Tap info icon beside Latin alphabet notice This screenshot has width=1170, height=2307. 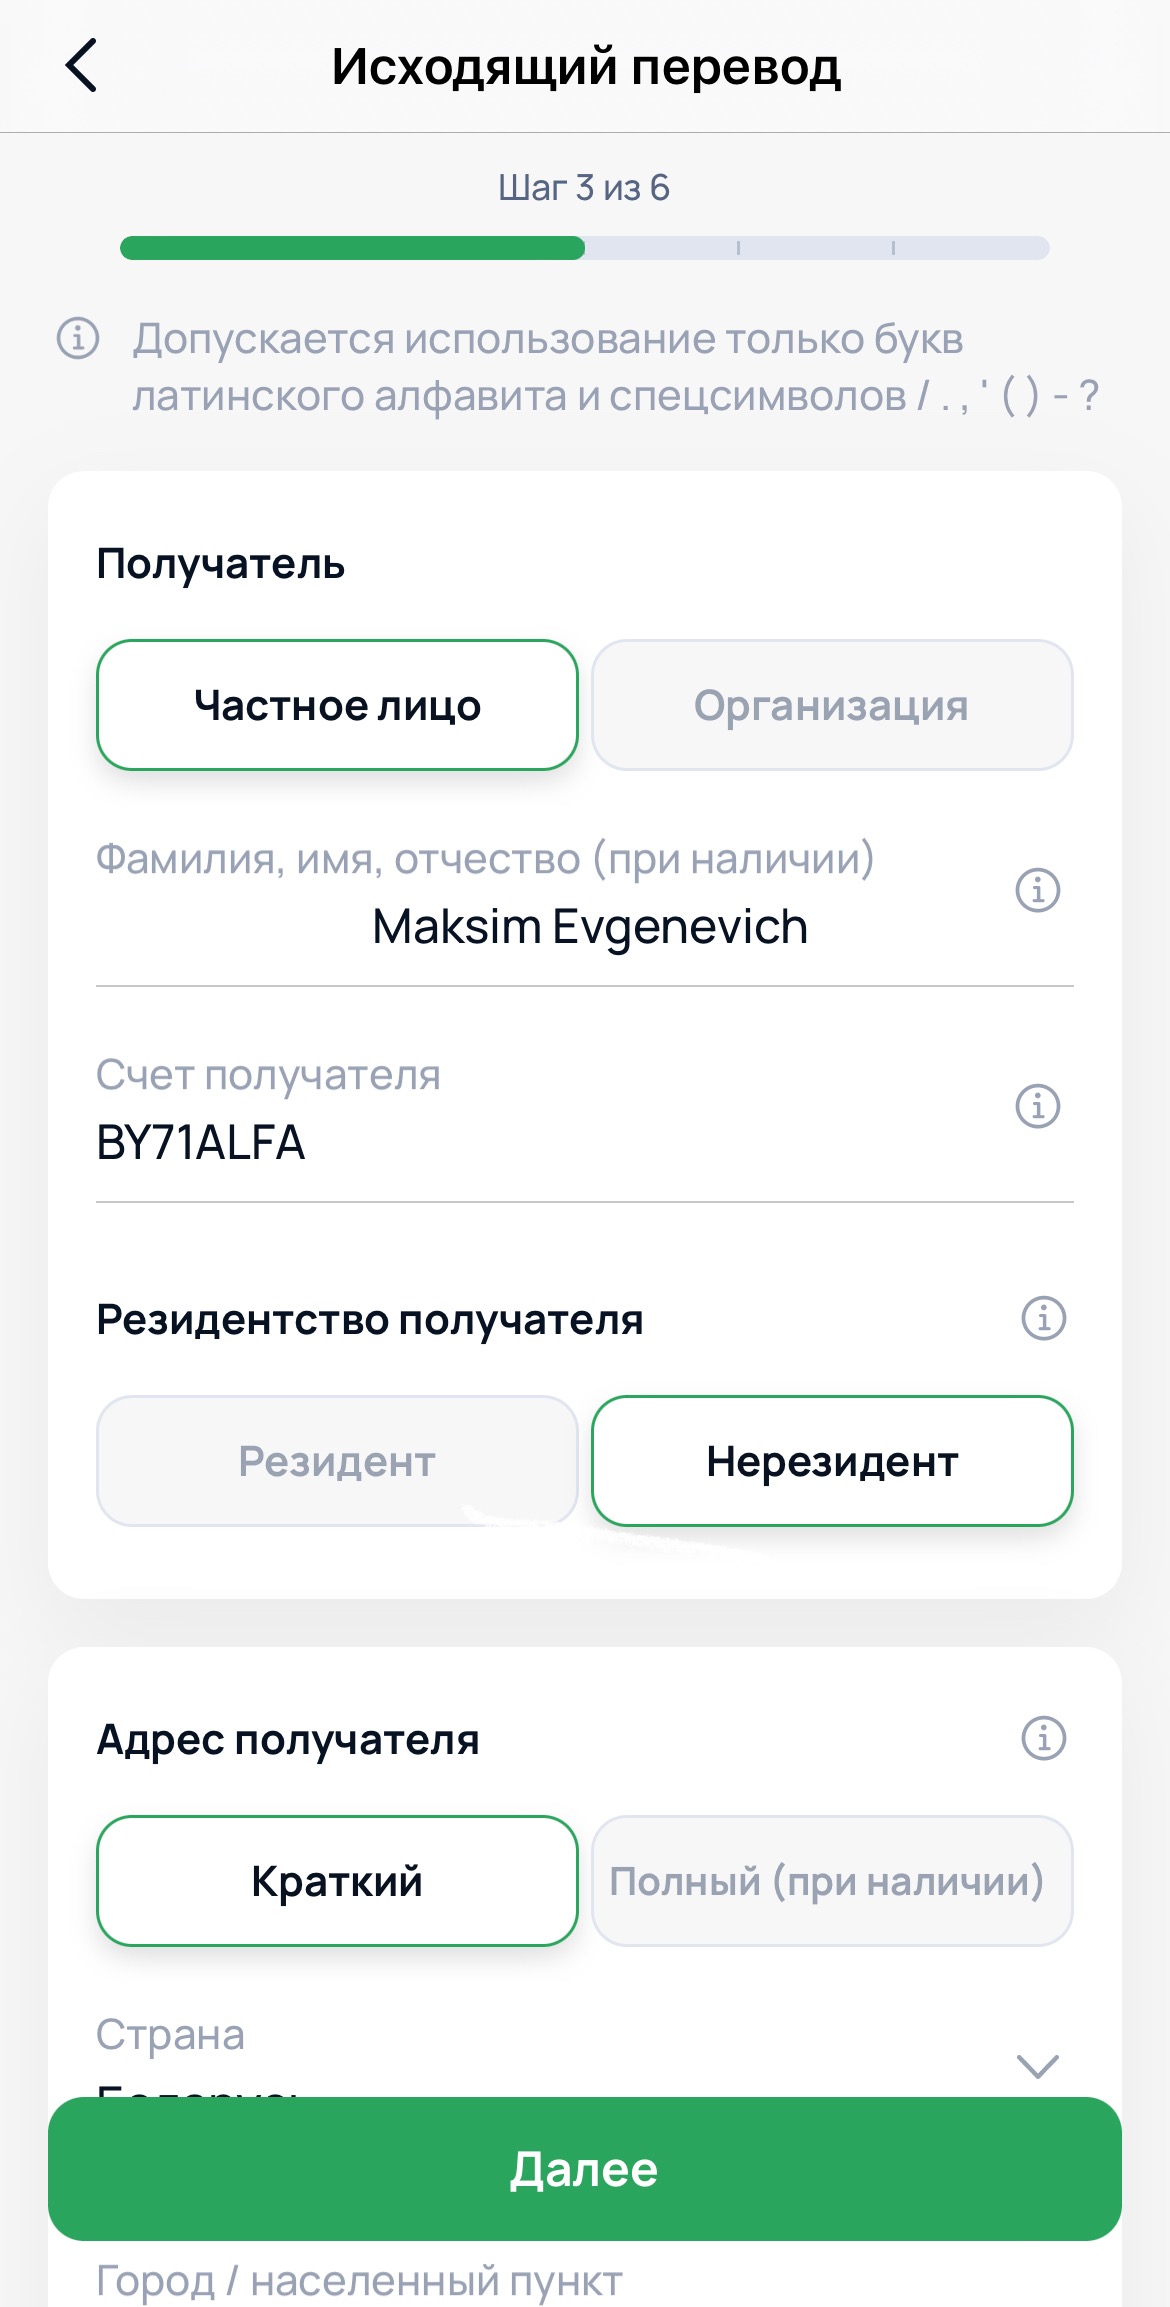point(78,338)
